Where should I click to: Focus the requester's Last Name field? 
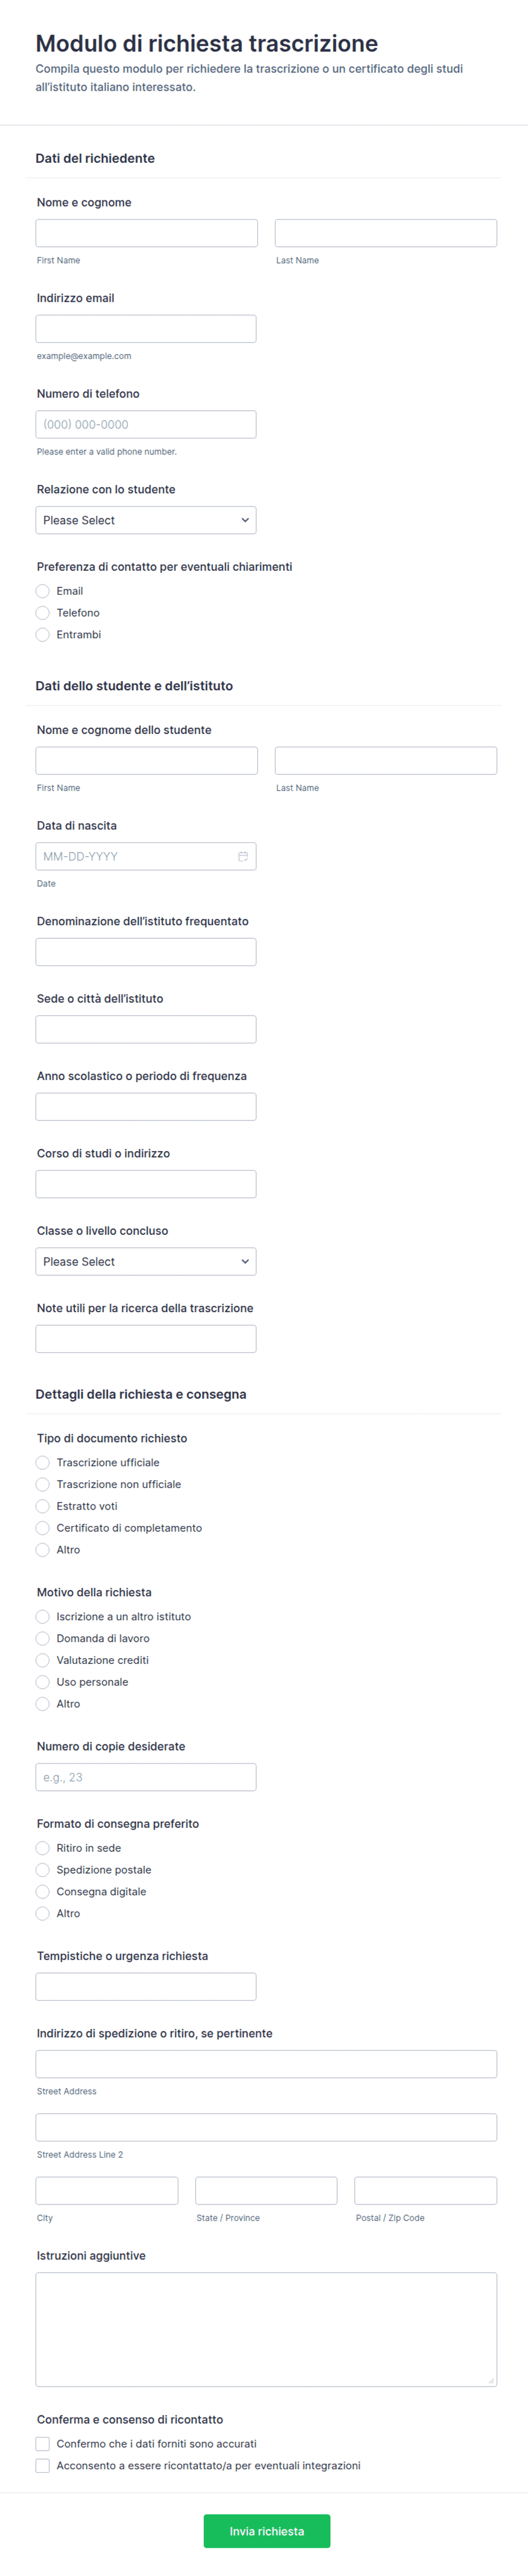386,233
